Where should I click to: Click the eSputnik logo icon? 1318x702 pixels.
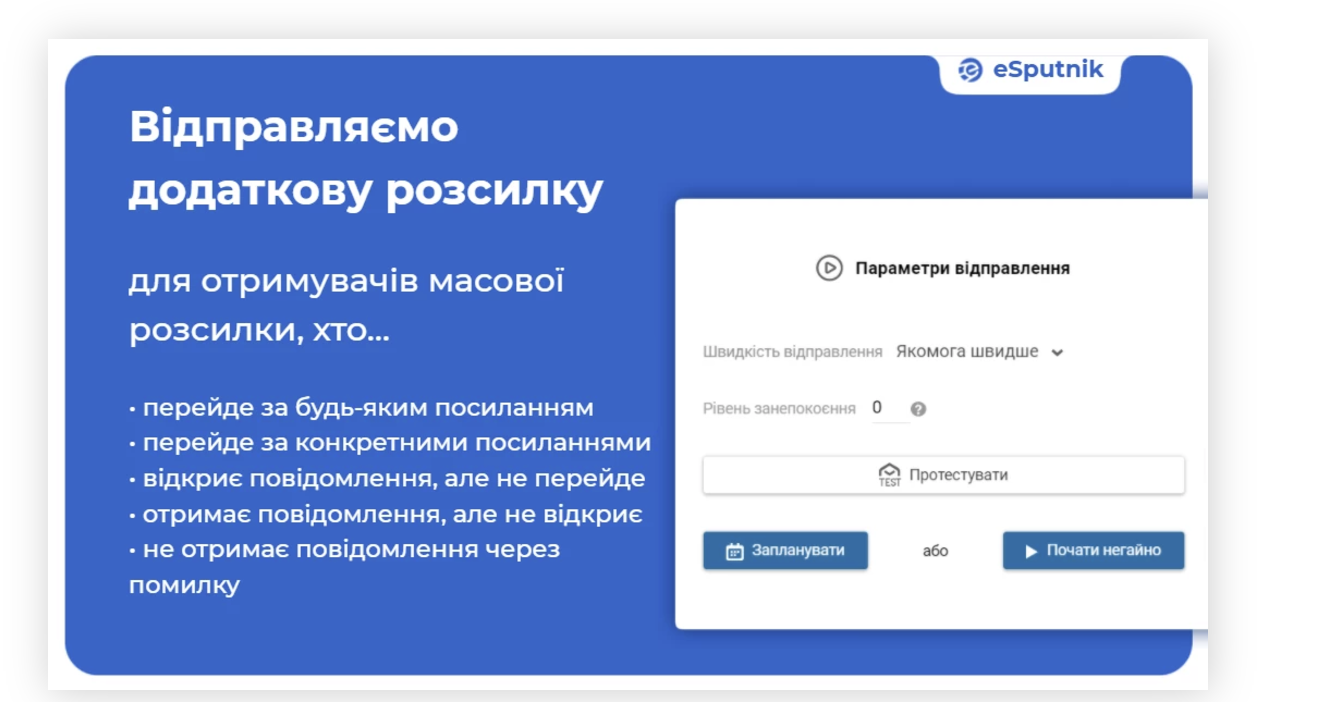pyautogui.click(x=970, y=70)
